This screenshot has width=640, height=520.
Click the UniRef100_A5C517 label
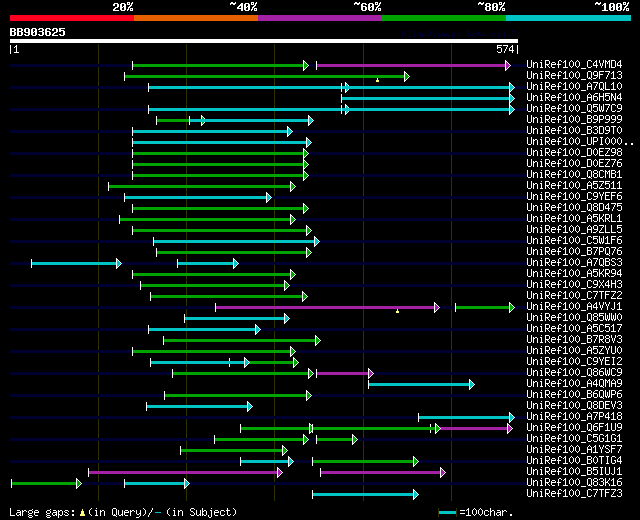574,329
